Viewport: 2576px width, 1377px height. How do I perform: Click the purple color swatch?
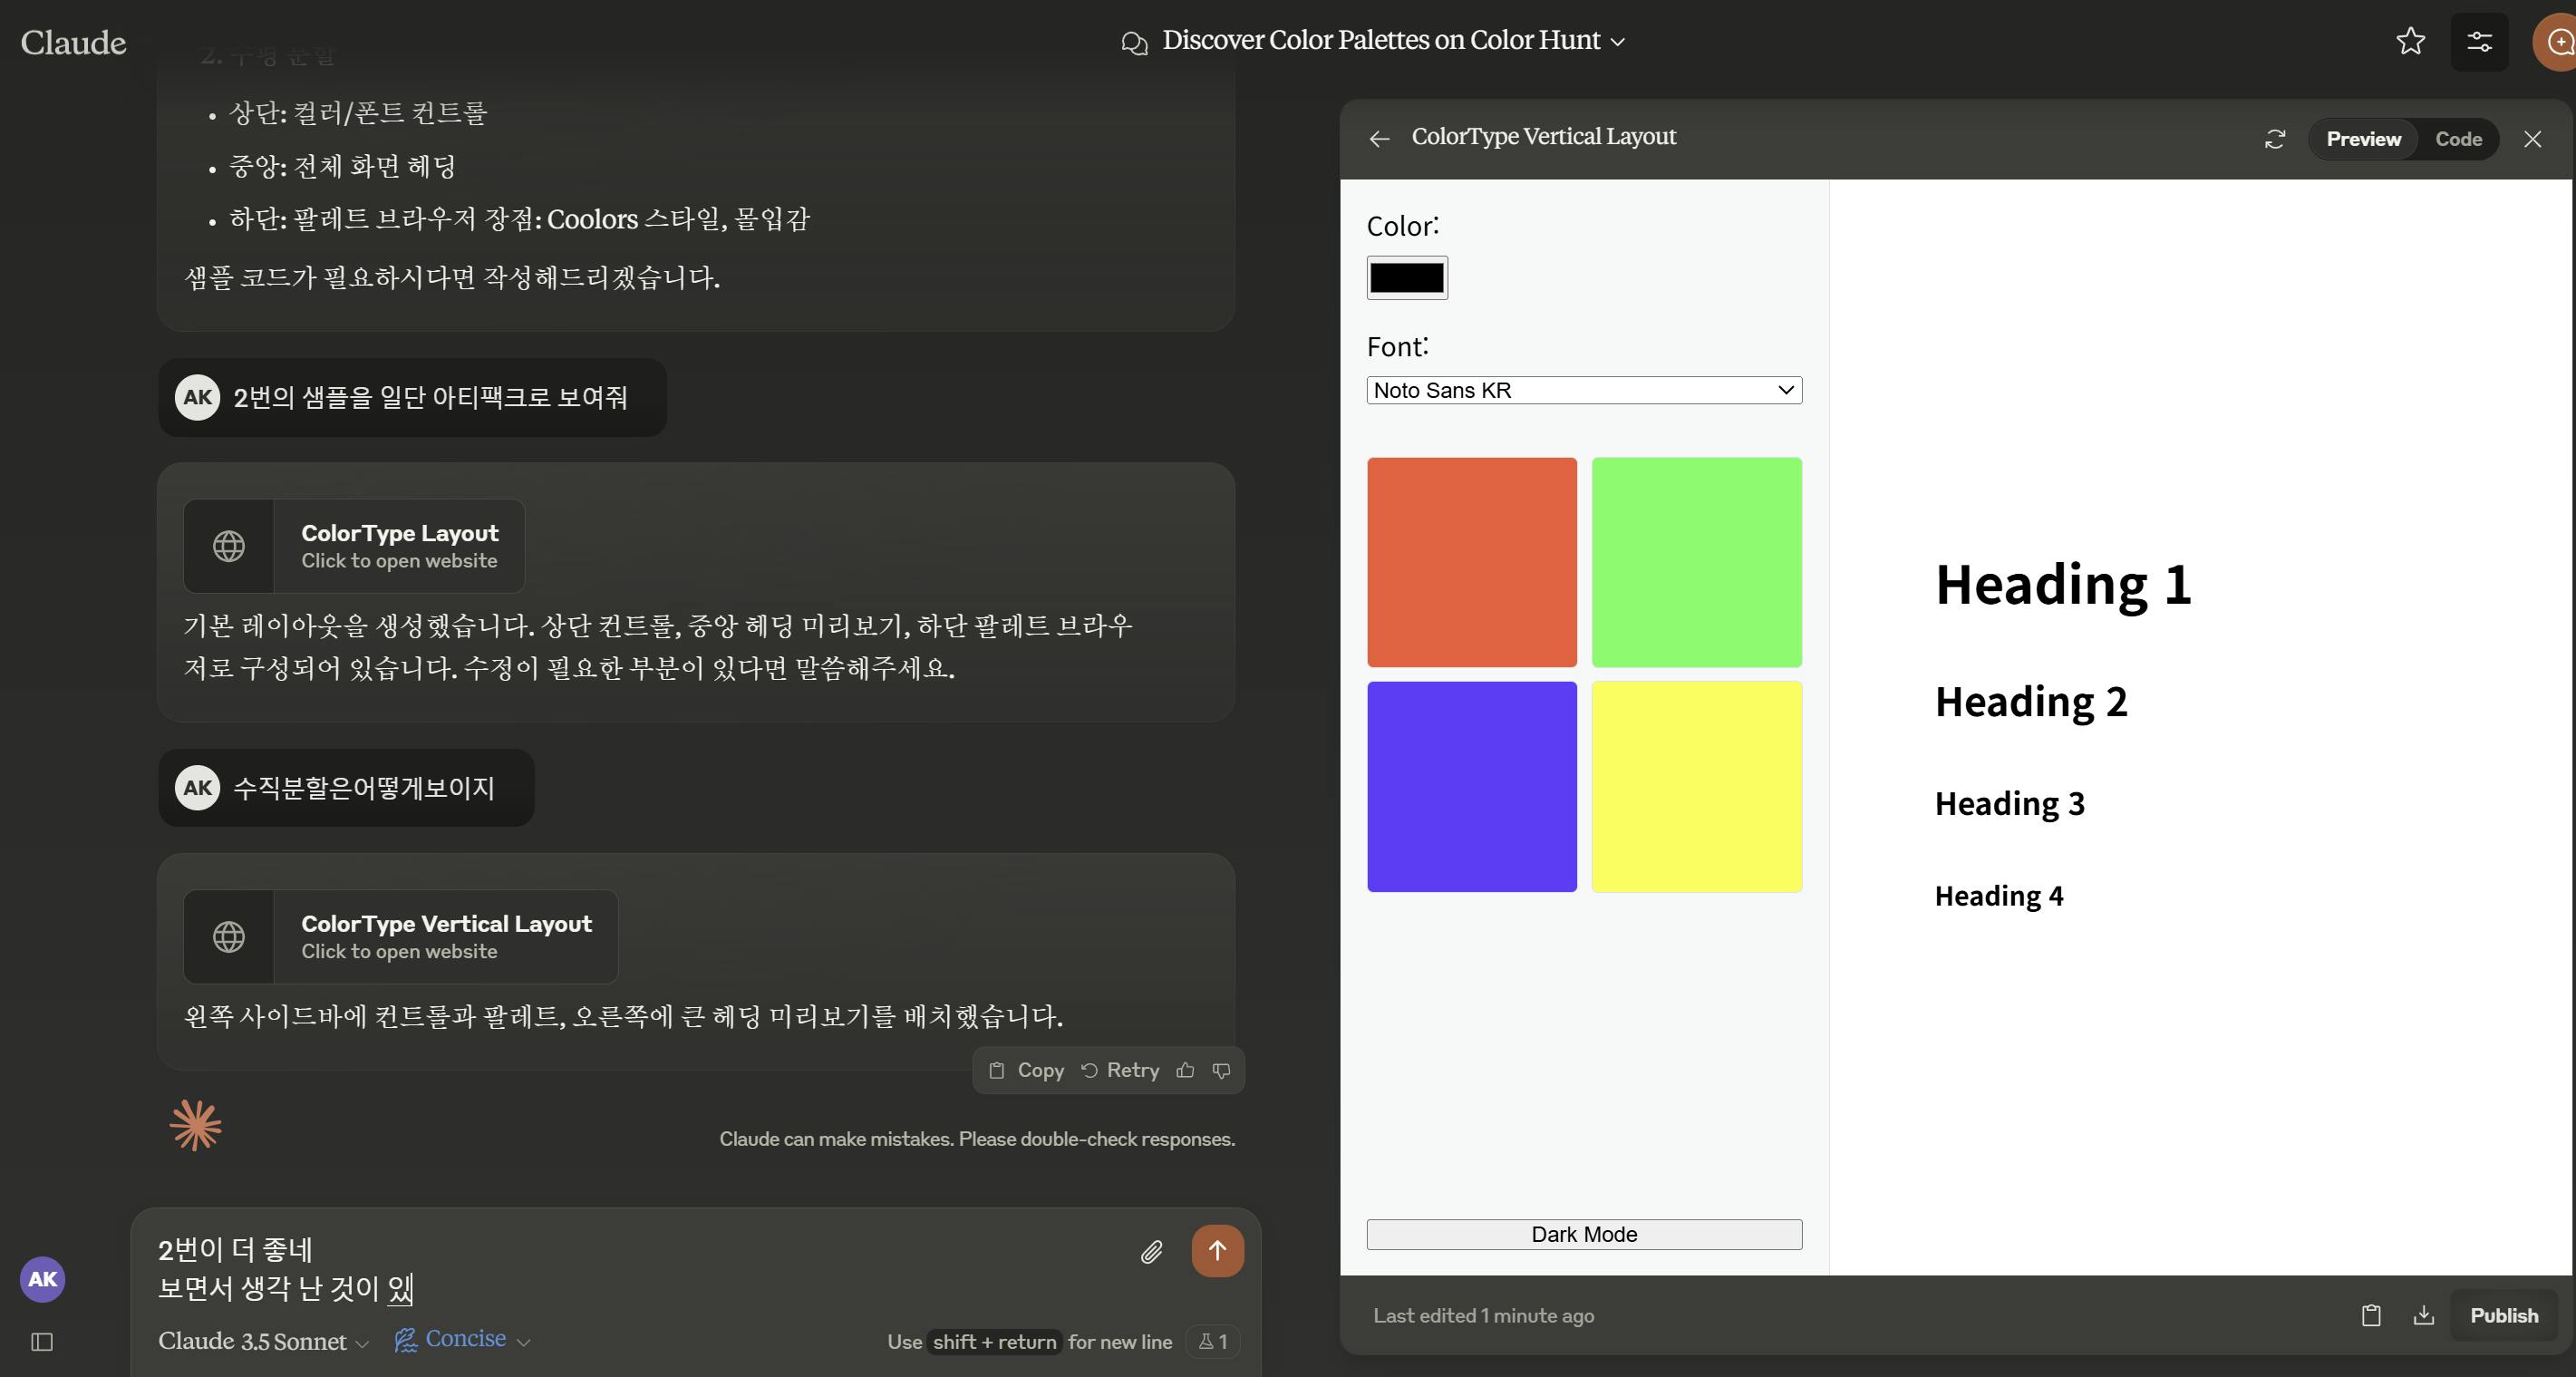point(1471,786)
